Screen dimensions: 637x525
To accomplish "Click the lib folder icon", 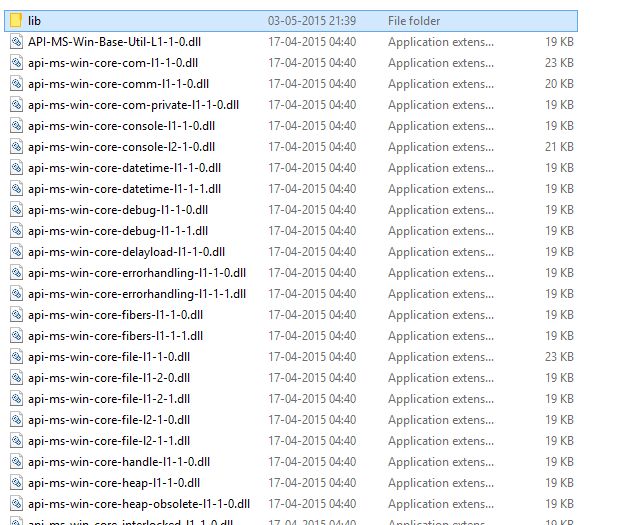I will click(x=16, y=21).
